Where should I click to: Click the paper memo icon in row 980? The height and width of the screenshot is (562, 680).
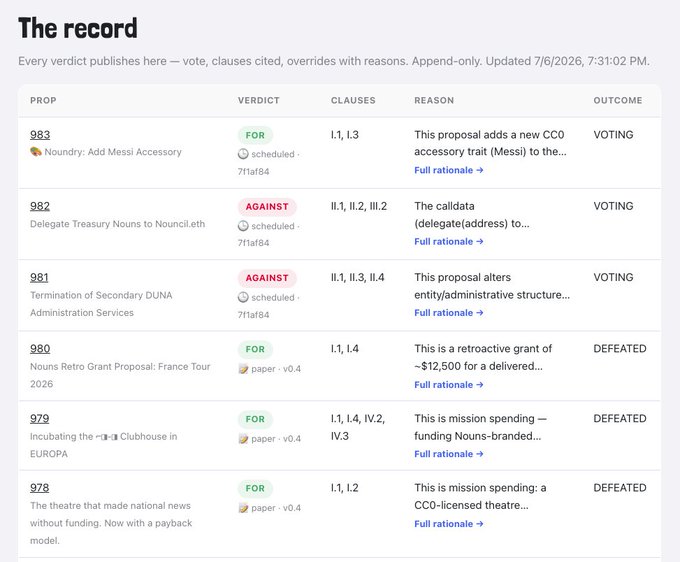coord(243,369)
